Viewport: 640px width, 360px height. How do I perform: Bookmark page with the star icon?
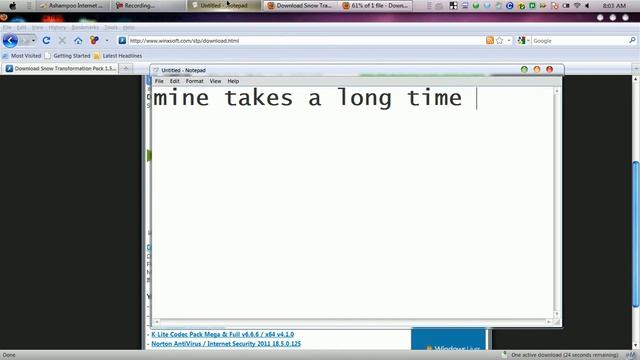[500, 40]
